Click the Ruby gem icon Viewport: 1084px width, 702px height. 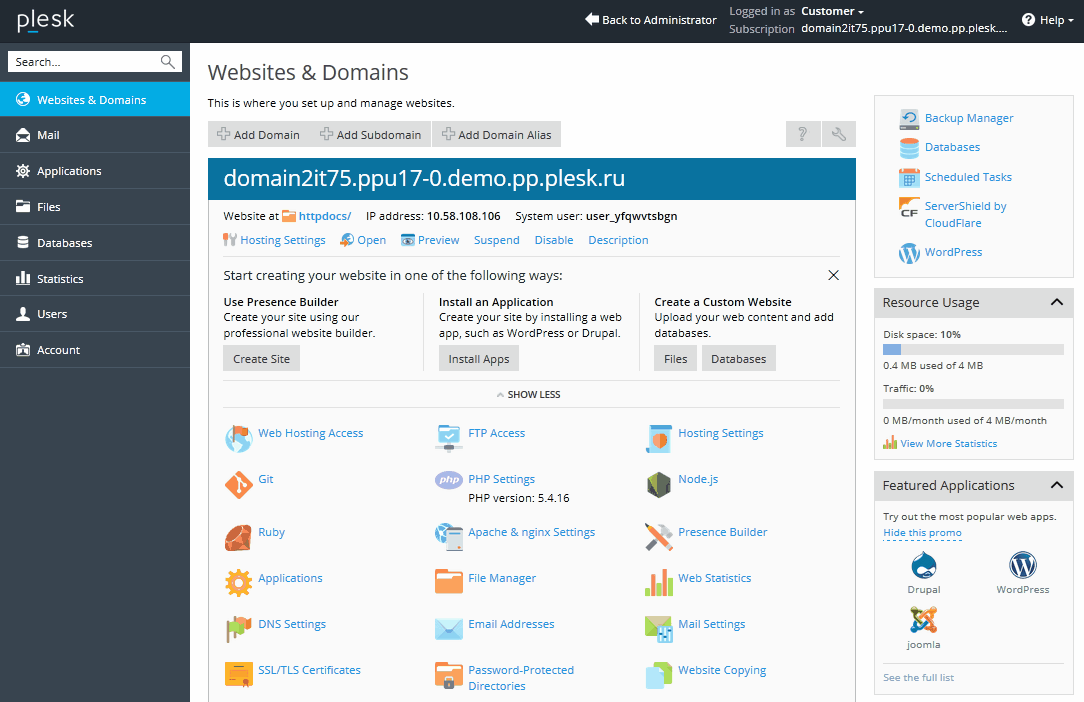239,537
